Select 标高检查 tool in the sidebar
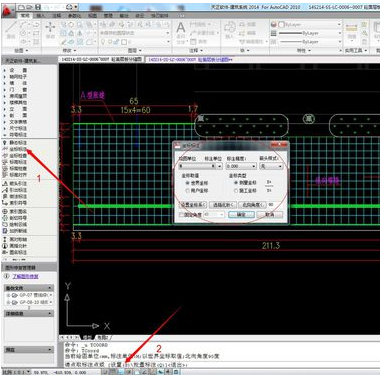Viewport: 380px width, 375px height. (15, 168)
